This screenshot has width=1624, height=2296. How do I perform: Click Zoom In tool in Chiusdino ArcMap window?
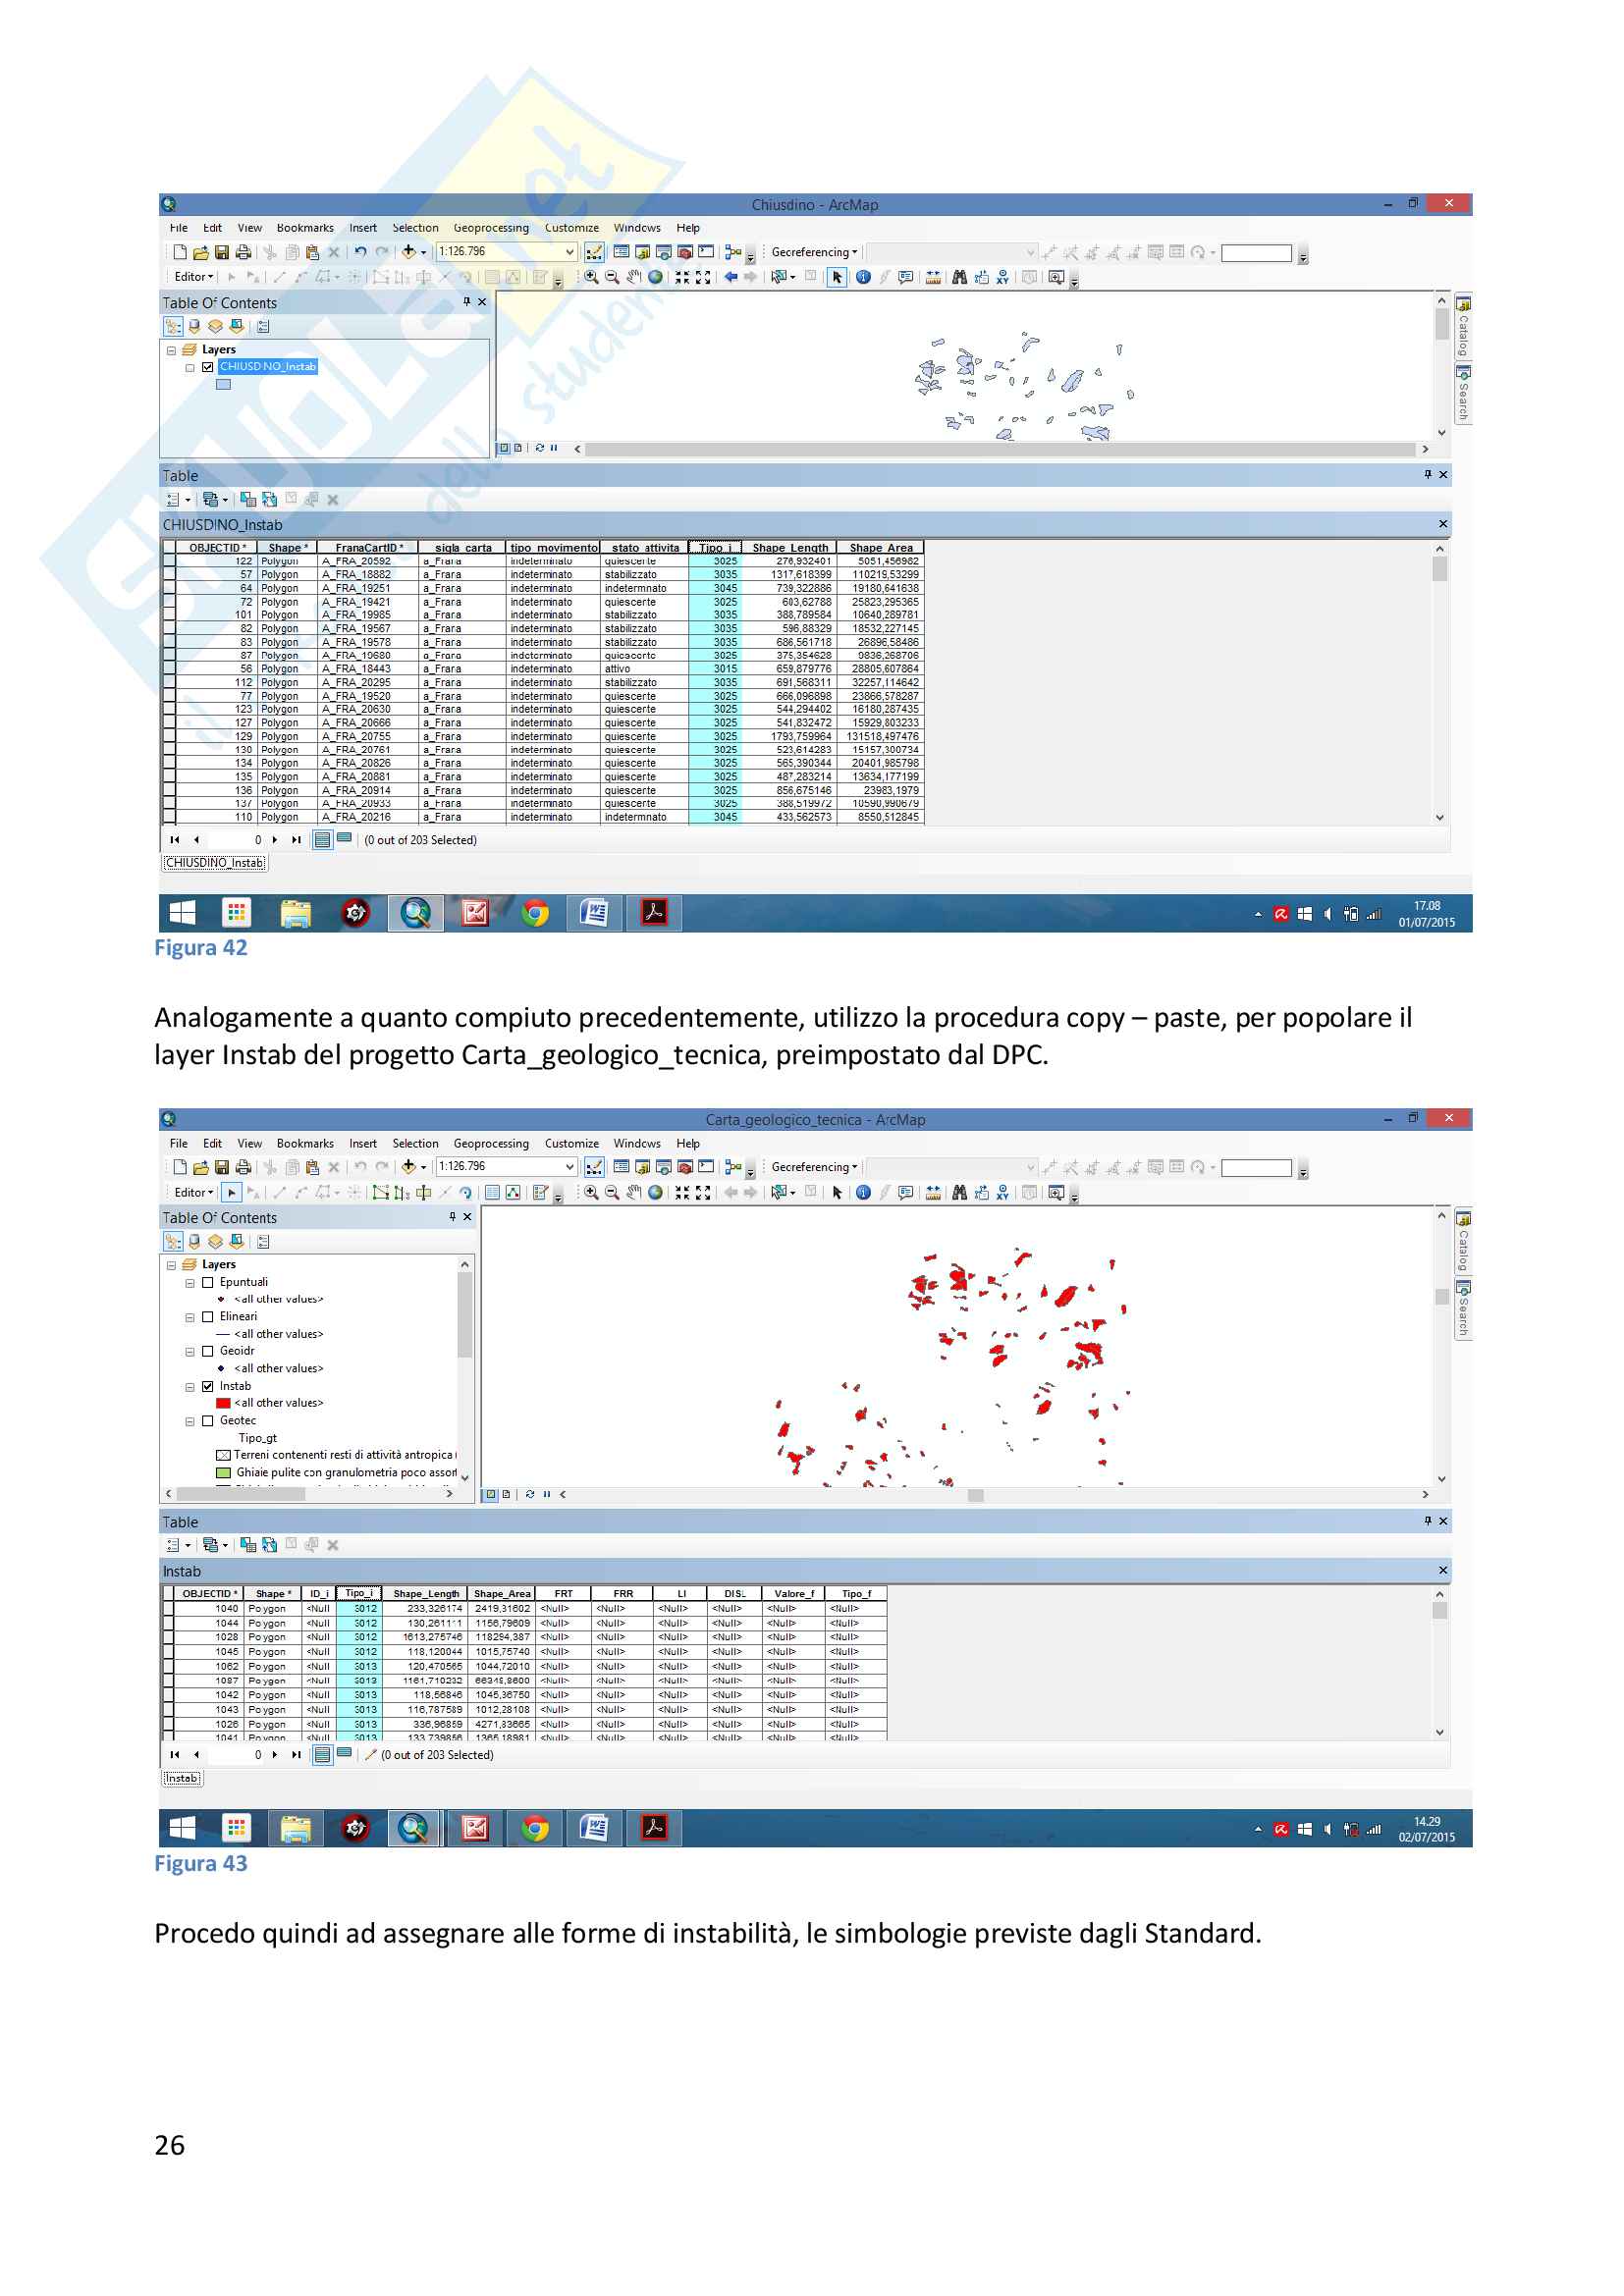591,278
